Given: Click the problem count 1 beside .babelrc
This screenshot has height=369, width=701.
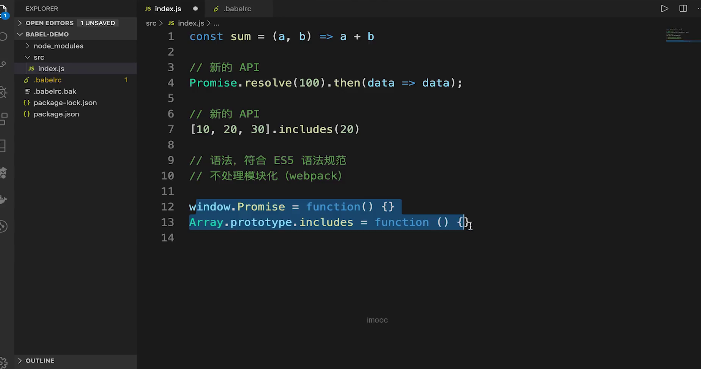Looking at the screenshot, I should (126, 80).
